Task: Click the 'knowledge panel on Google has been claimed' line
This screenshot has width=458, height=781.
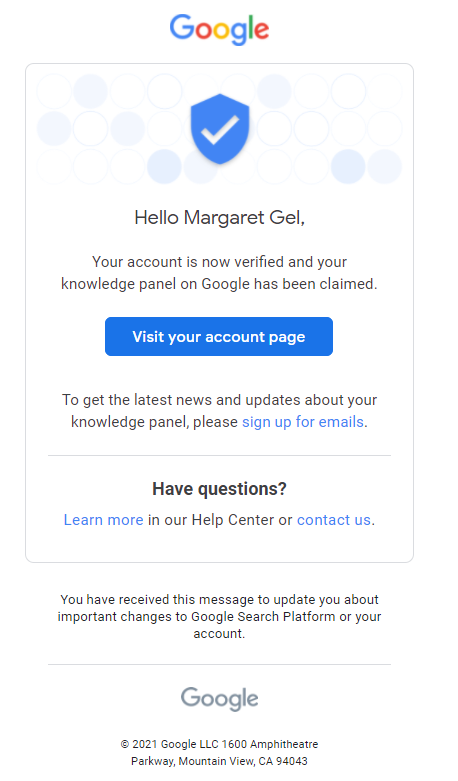Action: click(x=220, y=284)
